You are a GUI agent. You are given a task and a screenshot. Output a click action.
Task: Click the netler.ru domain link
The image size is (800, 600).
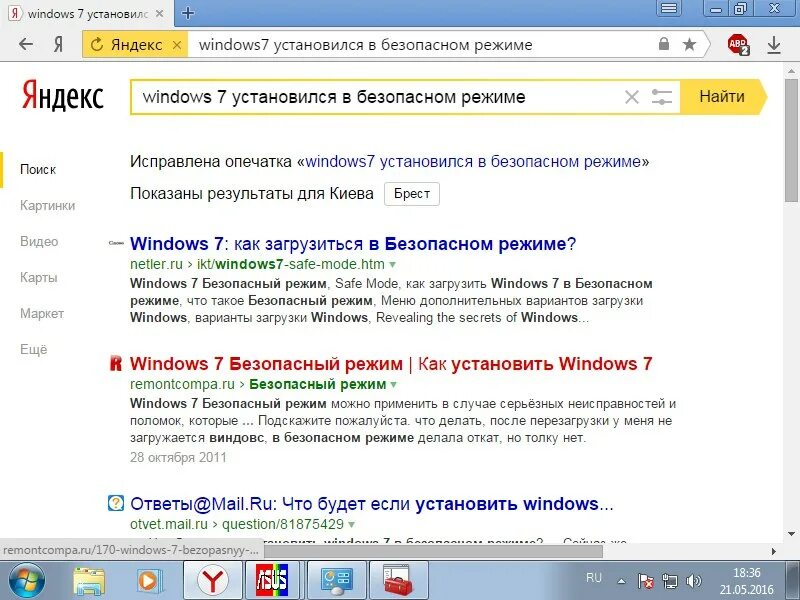[x=156, y=264]
